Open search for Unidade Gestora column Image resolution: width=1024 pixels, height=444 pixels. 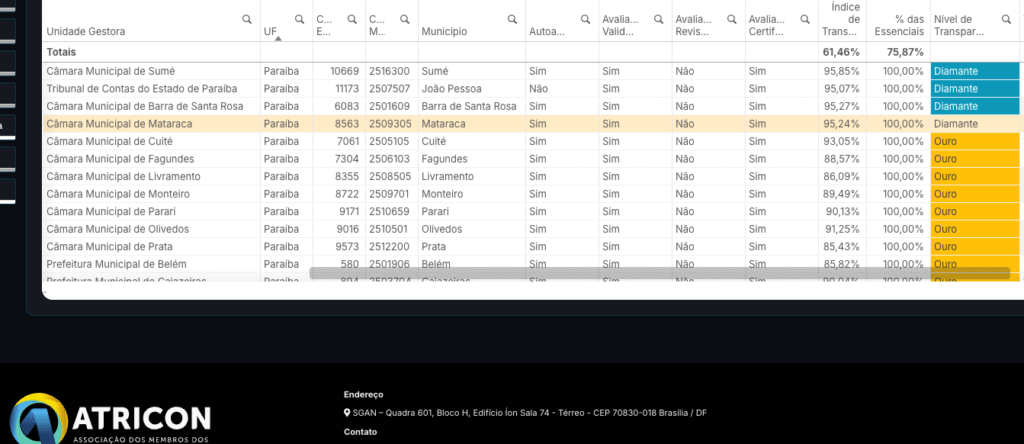tap(247, 20)
